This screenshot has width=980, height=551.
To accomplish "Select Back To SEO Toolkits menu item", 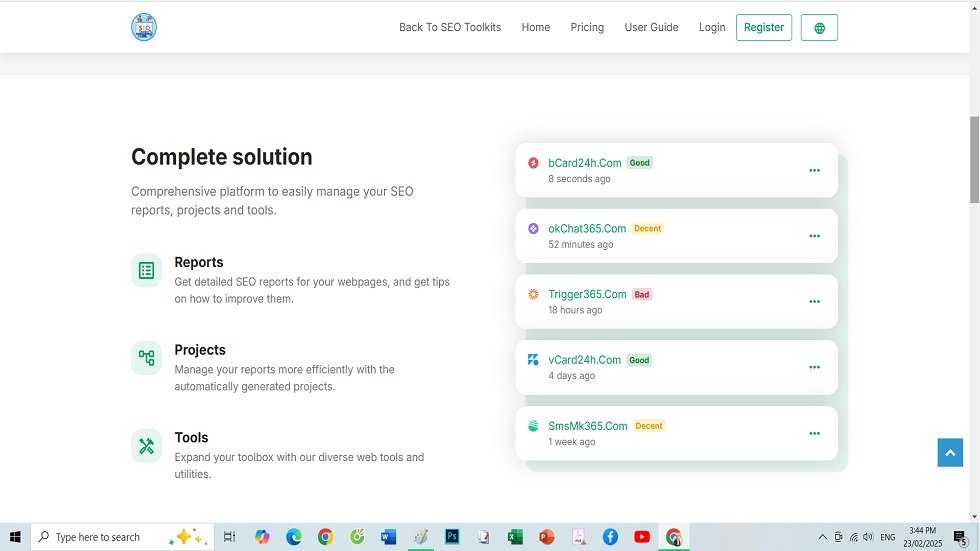I will click(x=450, y=28).
